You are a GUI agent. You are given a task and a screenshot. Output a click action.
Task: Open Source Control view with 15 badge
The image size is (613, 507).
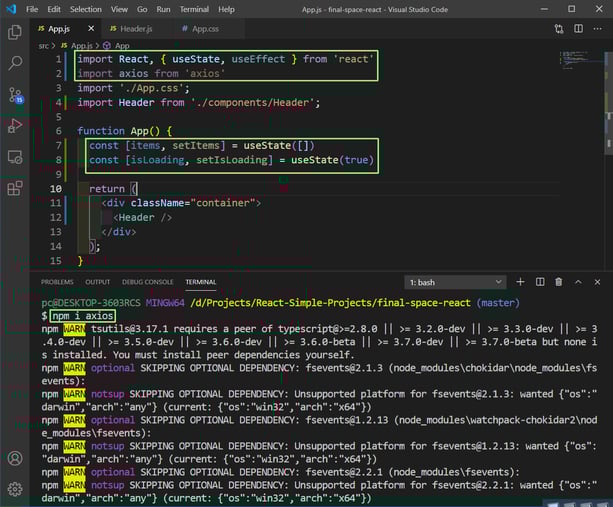(x=15, y=95)
